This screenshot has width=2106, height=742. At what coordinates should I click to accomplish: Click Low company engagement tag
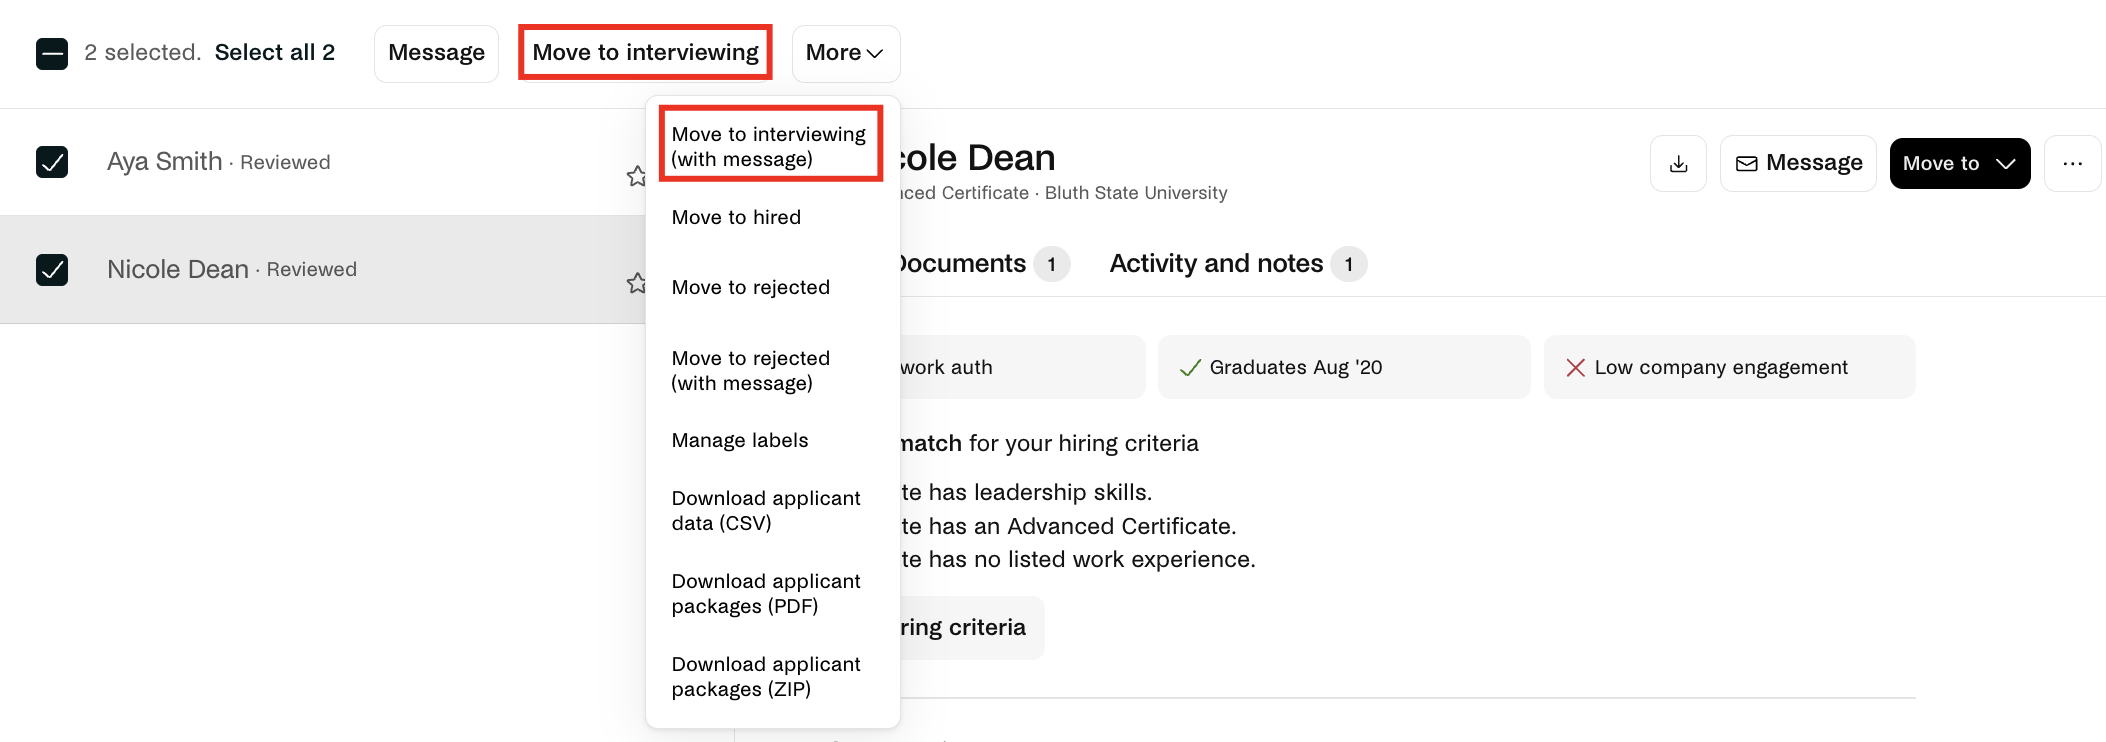tap(1730, 367)
